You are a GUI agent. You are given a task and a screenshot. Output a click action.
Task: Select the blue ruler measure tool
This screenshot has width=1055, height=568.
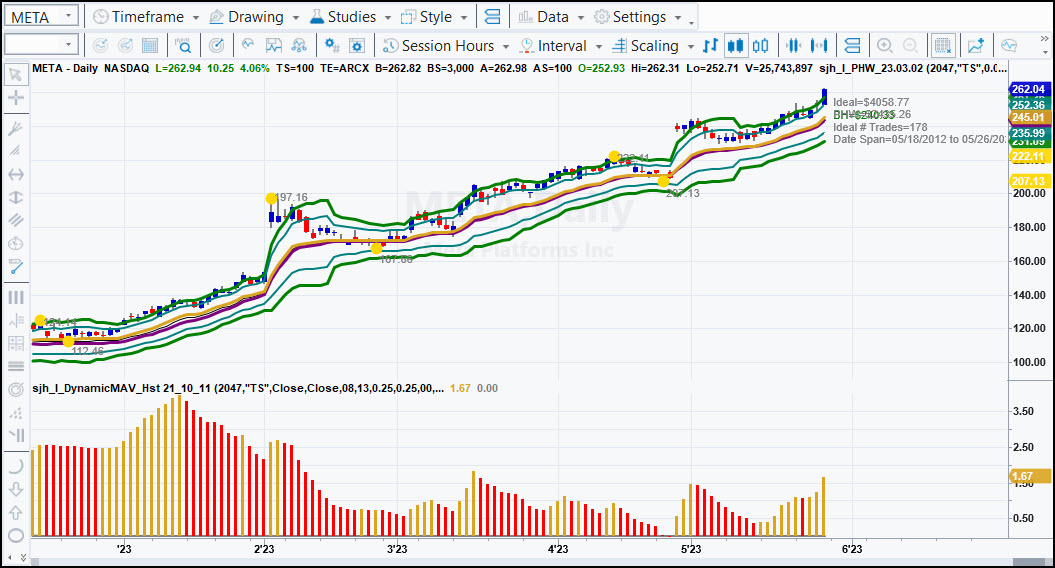[x=15, y=267]
